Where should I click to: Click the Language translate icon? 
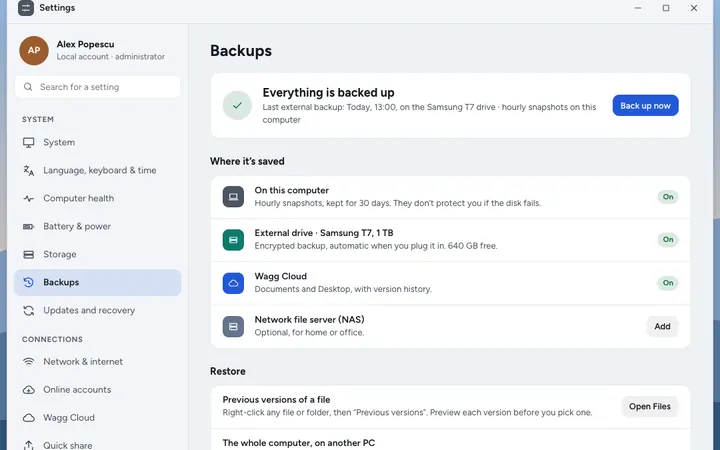28,170
